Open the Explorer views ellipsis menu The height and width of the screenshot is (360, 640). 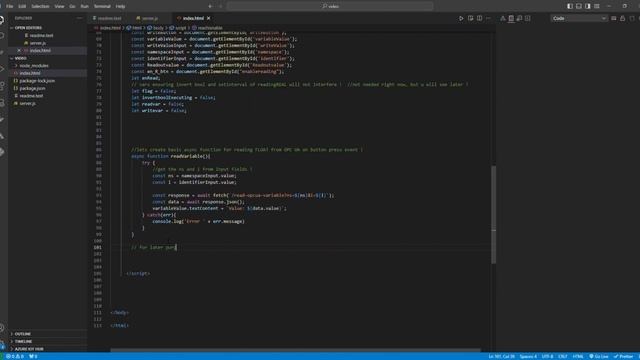[79, 18]
